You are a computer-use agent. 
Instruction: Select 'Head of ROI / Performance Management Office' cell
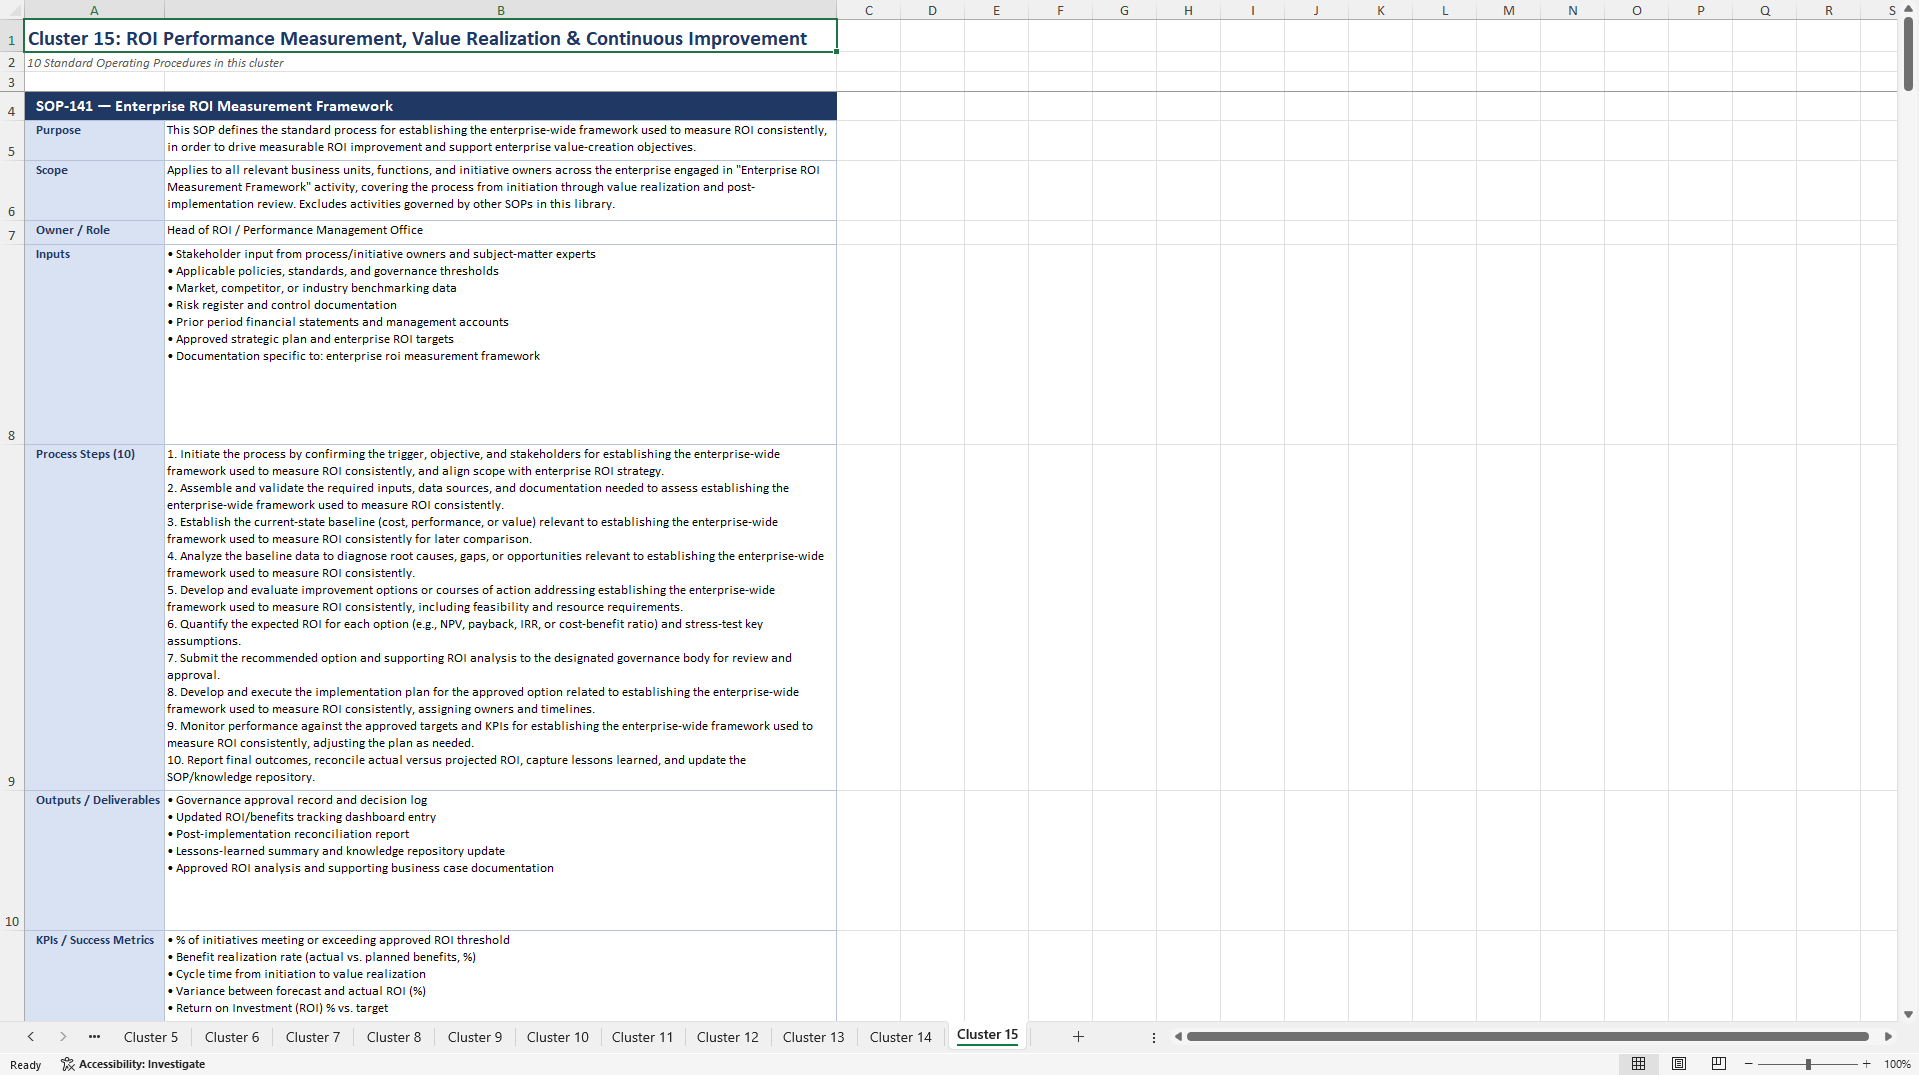[501, 231]
